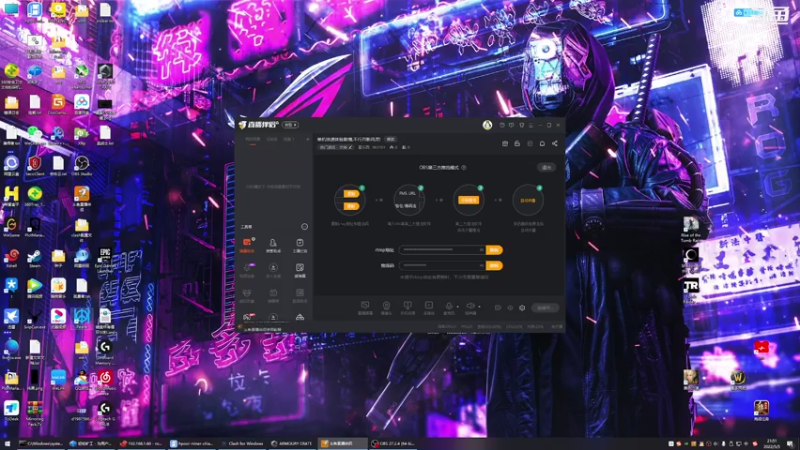
Task: Click the record icon left of the eye icon
Action: 498,308
